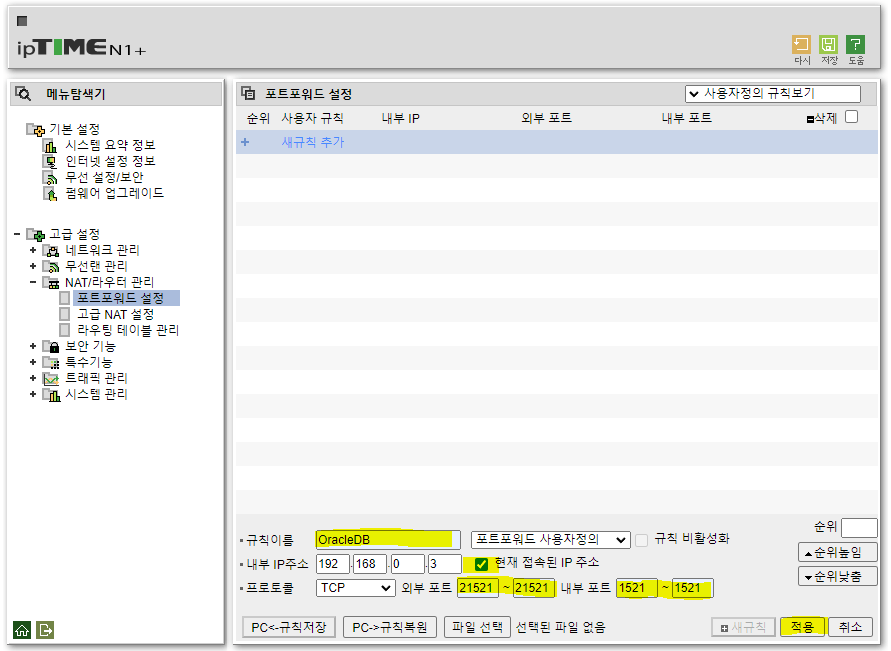The height and width of the screenshot is (651, 891).
Task: Click the first IP octet field 192
Action: coord(332,564)
